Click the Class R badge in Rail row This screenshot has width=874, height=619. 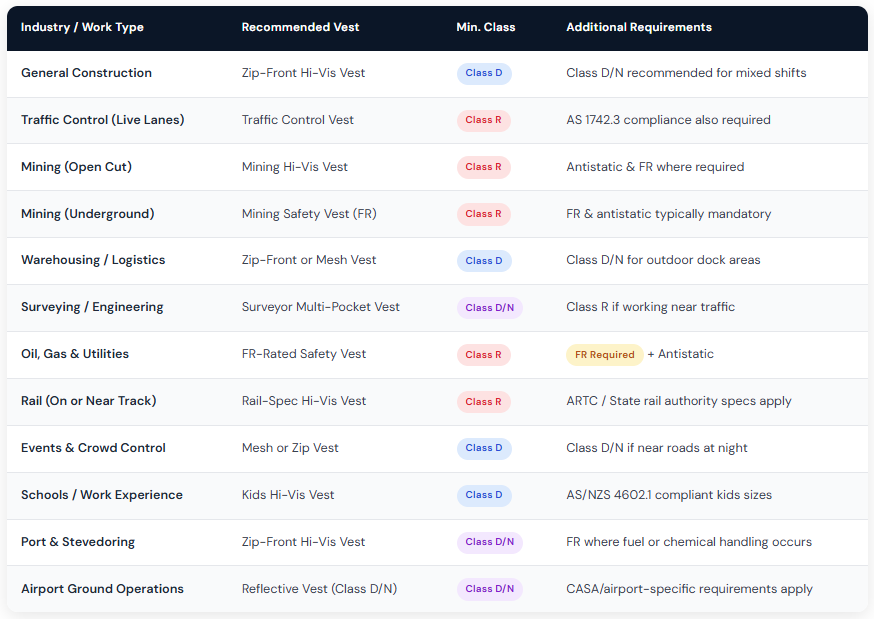[484, 402]
